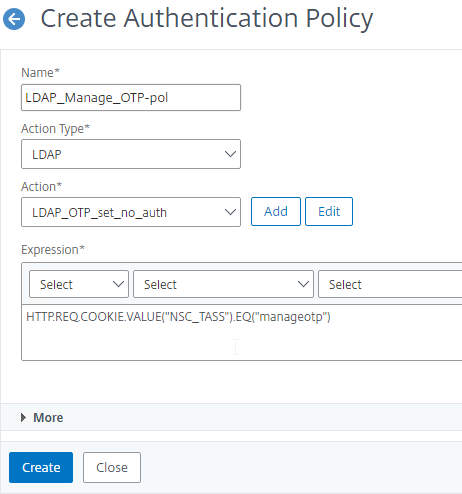Screen dimensions: 462x494
Task: Click the Close button
Action: coord(112,467)
